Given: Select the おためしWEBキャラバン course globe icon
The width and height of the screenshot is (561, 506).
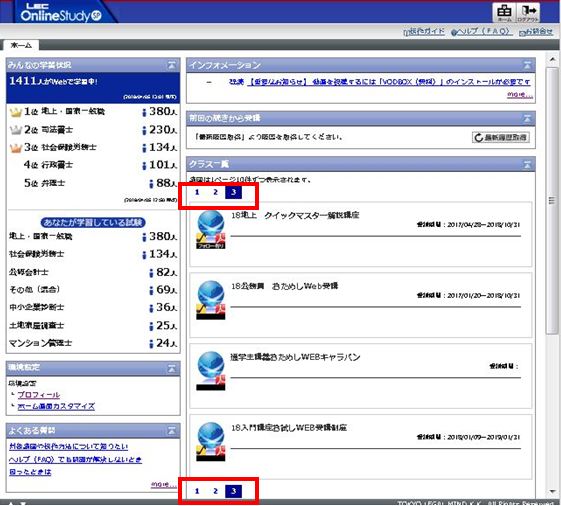Looking at the screenshot, I should pyautogui.click(x=211, y=371).
